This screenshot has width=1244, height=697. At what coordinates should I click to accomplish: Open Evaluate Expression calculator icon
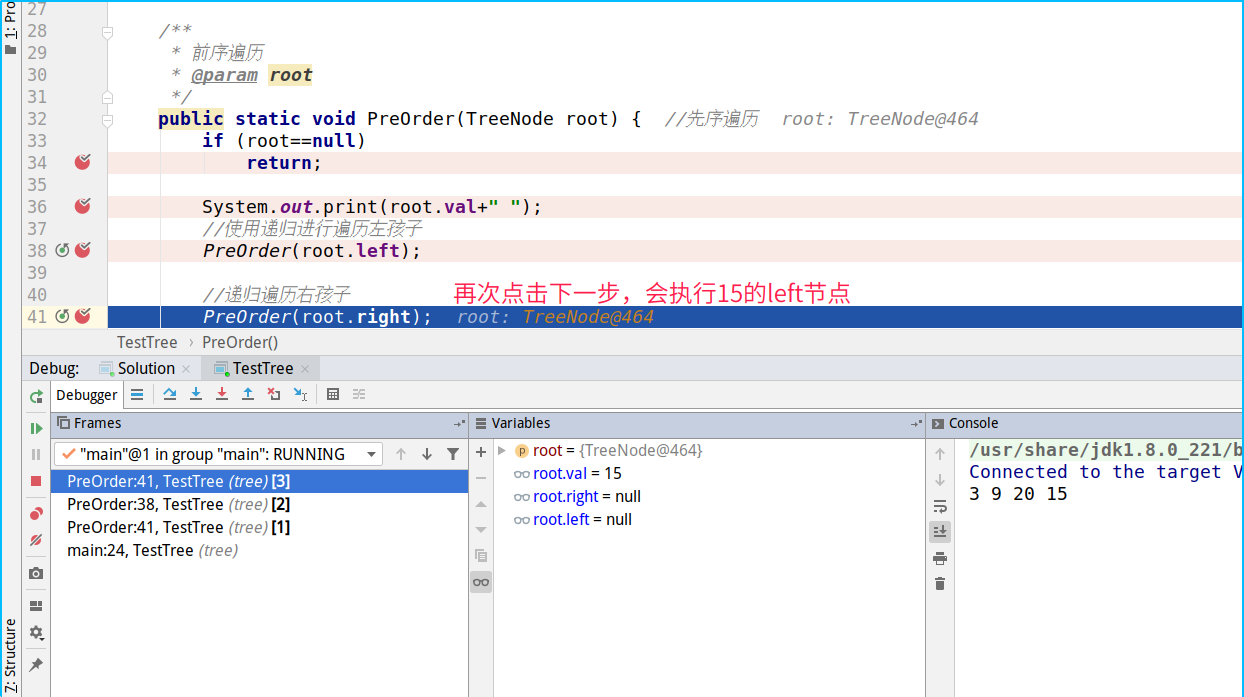(x=333, y=394)
